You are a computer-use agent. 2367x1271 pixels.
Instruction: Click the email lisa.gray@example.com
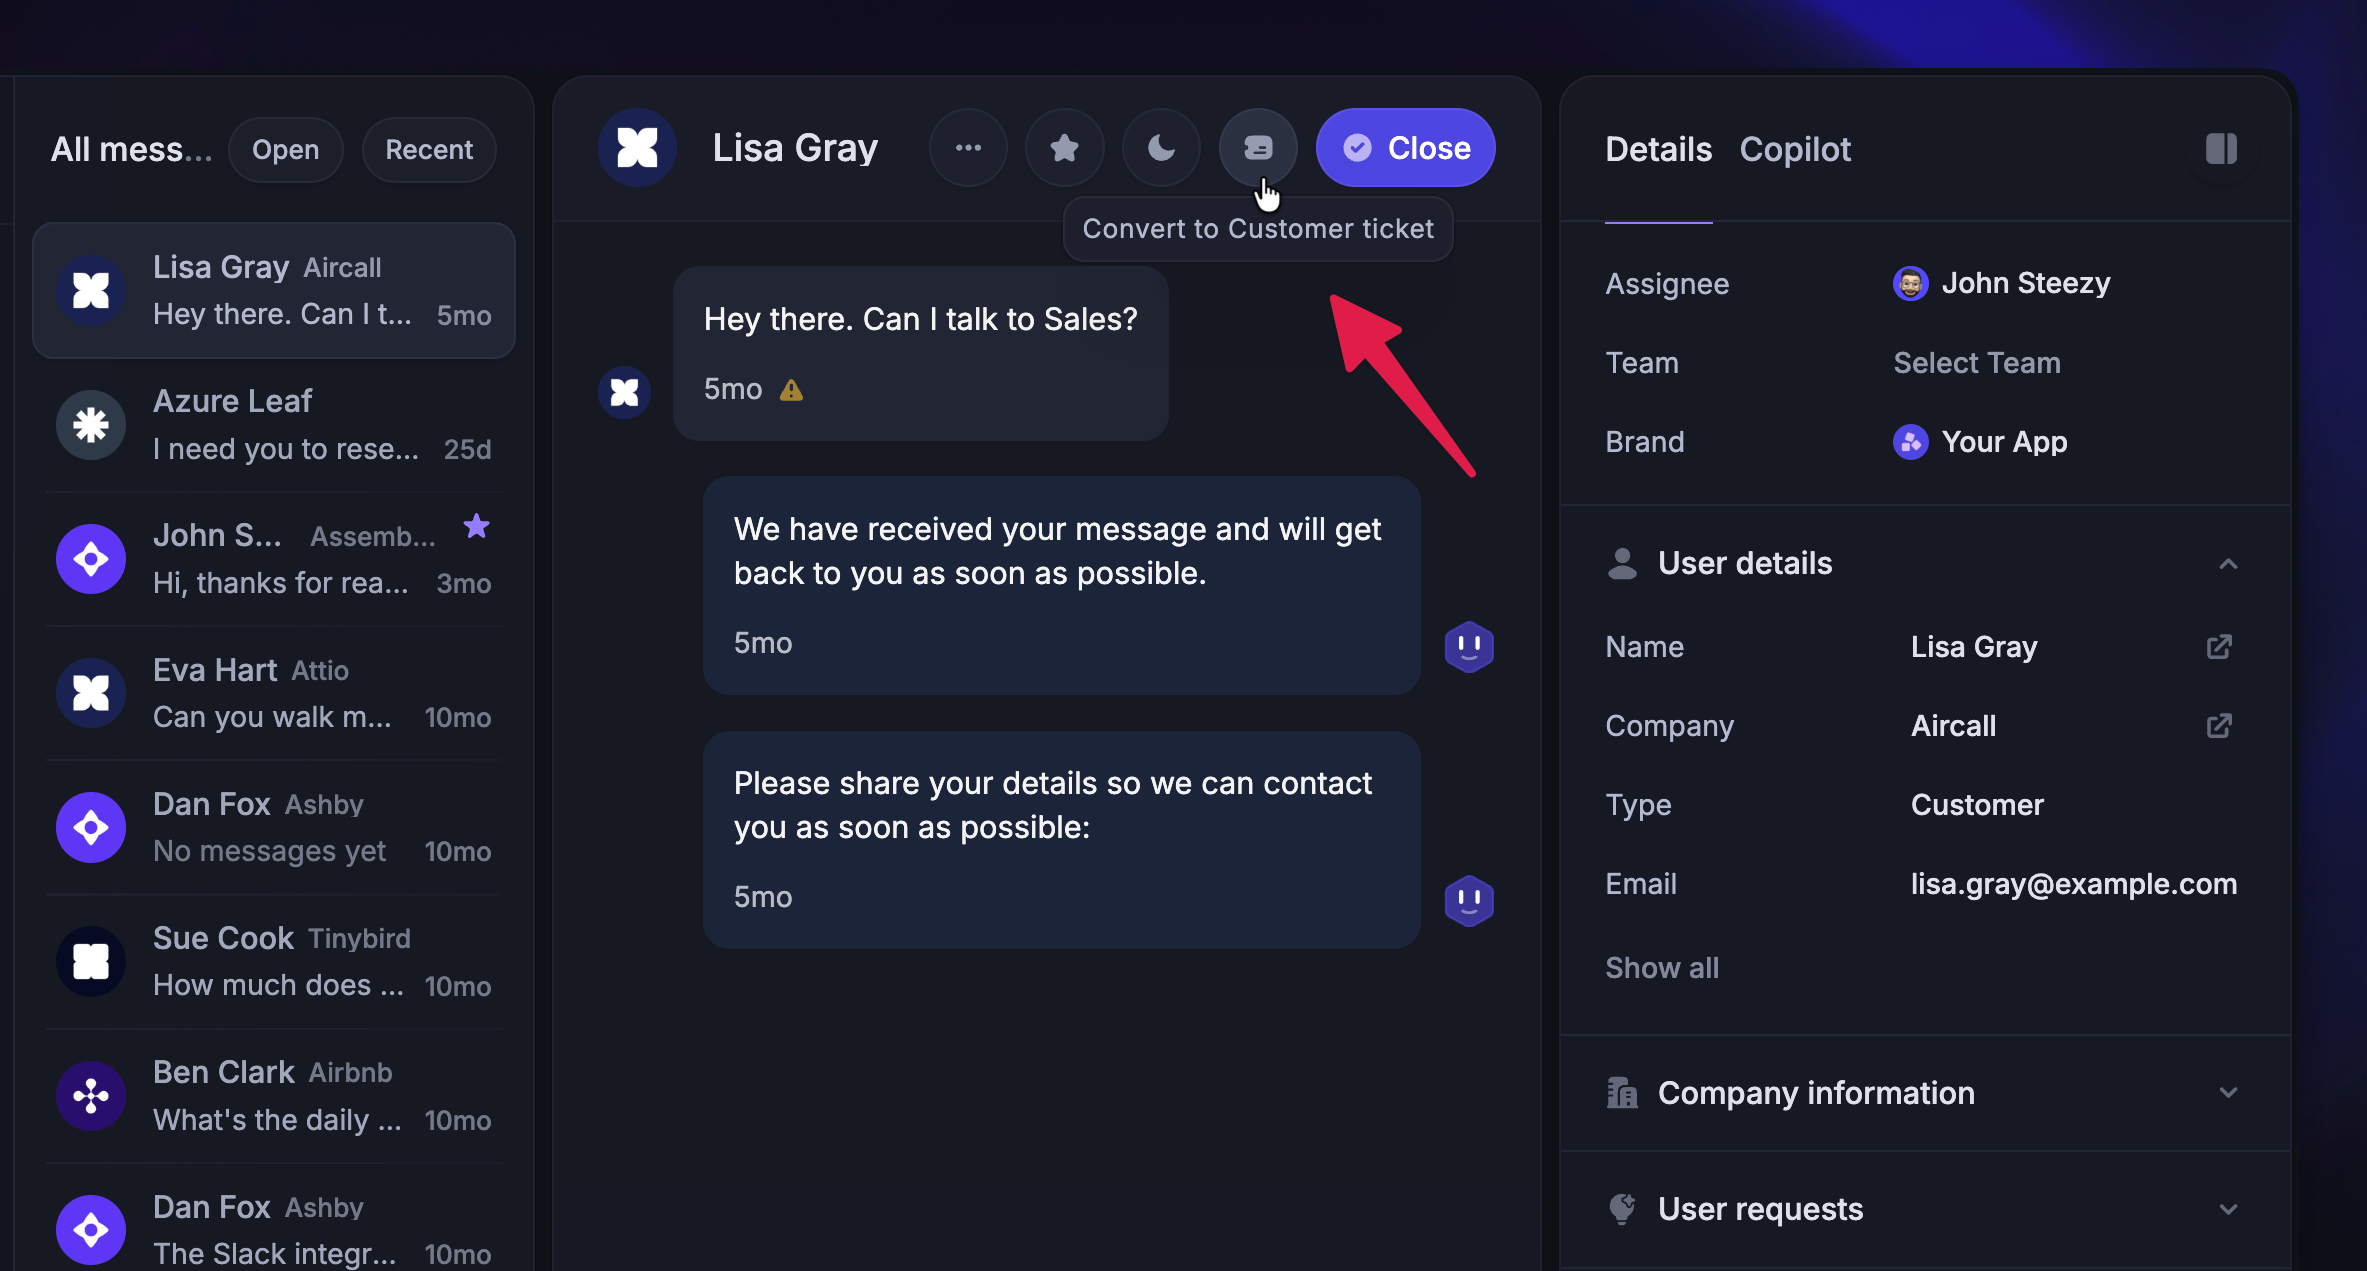(x=2074, y=884)
